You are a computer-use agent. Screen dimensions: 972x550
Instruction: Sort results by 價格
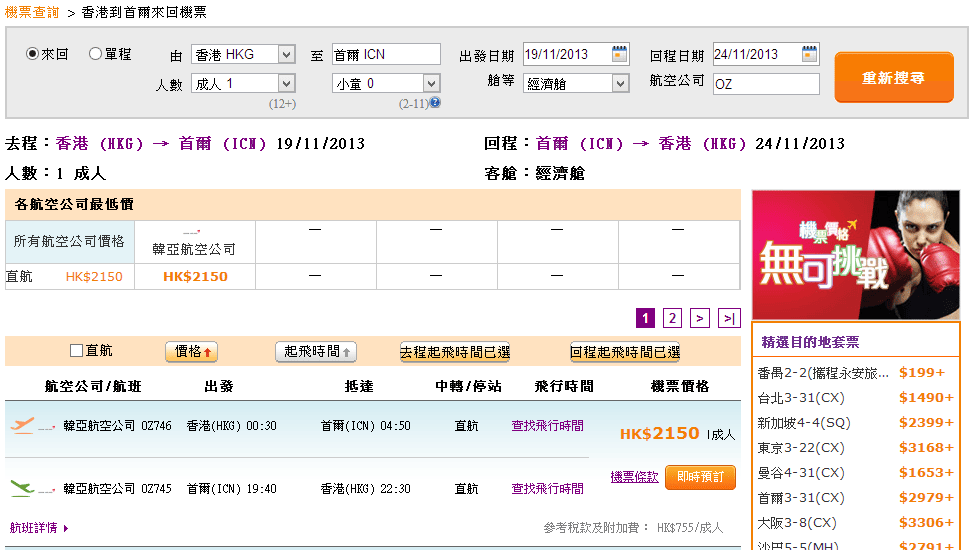coord(191,352)
